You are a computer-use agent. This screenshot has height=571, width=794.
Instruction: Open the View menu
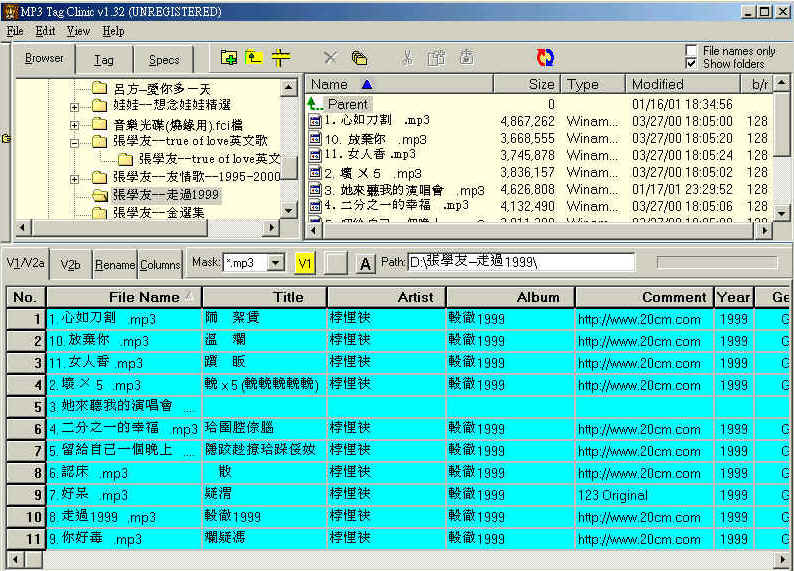click(x=78, y=31)
